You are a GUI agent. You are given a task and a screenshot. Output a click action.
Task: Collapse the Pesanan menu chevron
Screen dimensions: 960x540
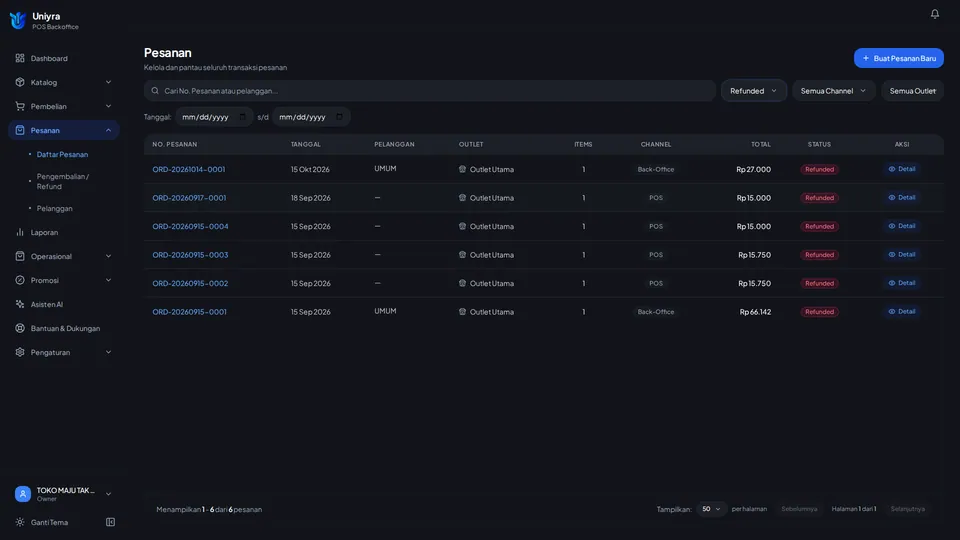tap(108, 130)
